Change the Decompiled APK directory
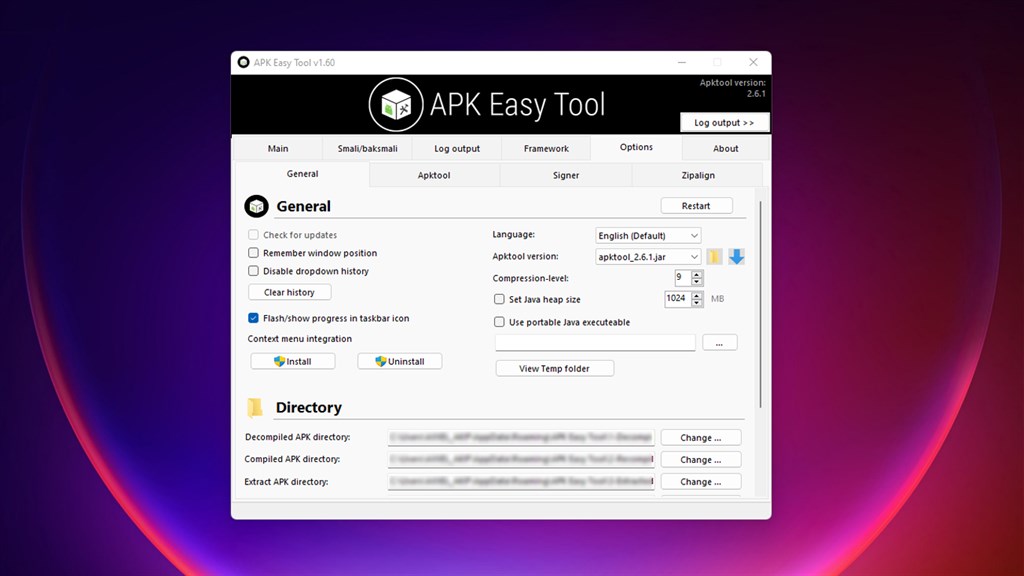1024x576 pixels. click(701, 438)
